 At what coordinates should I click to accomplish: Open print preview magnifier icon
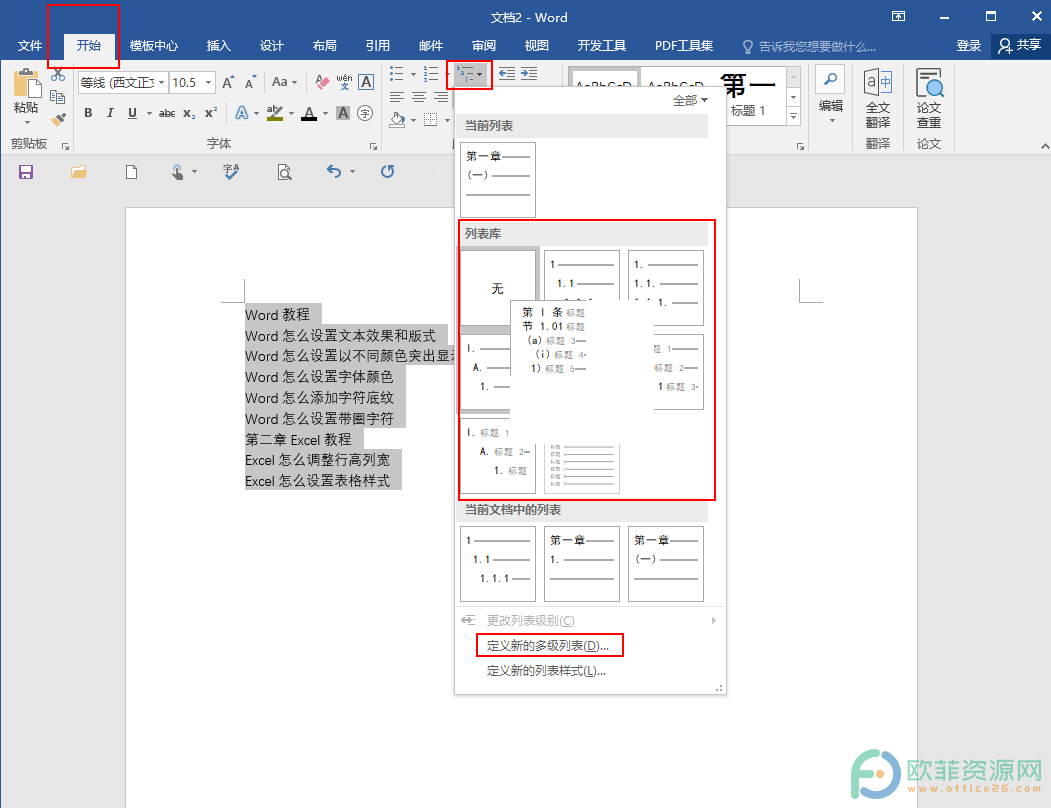pos(284,172)
